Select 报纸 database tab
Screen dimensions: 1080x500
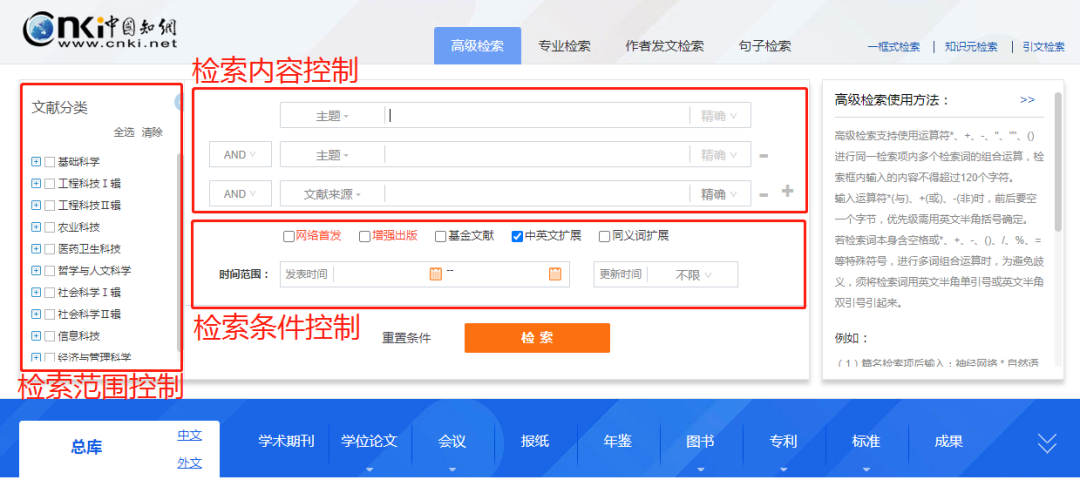[534, 441]
